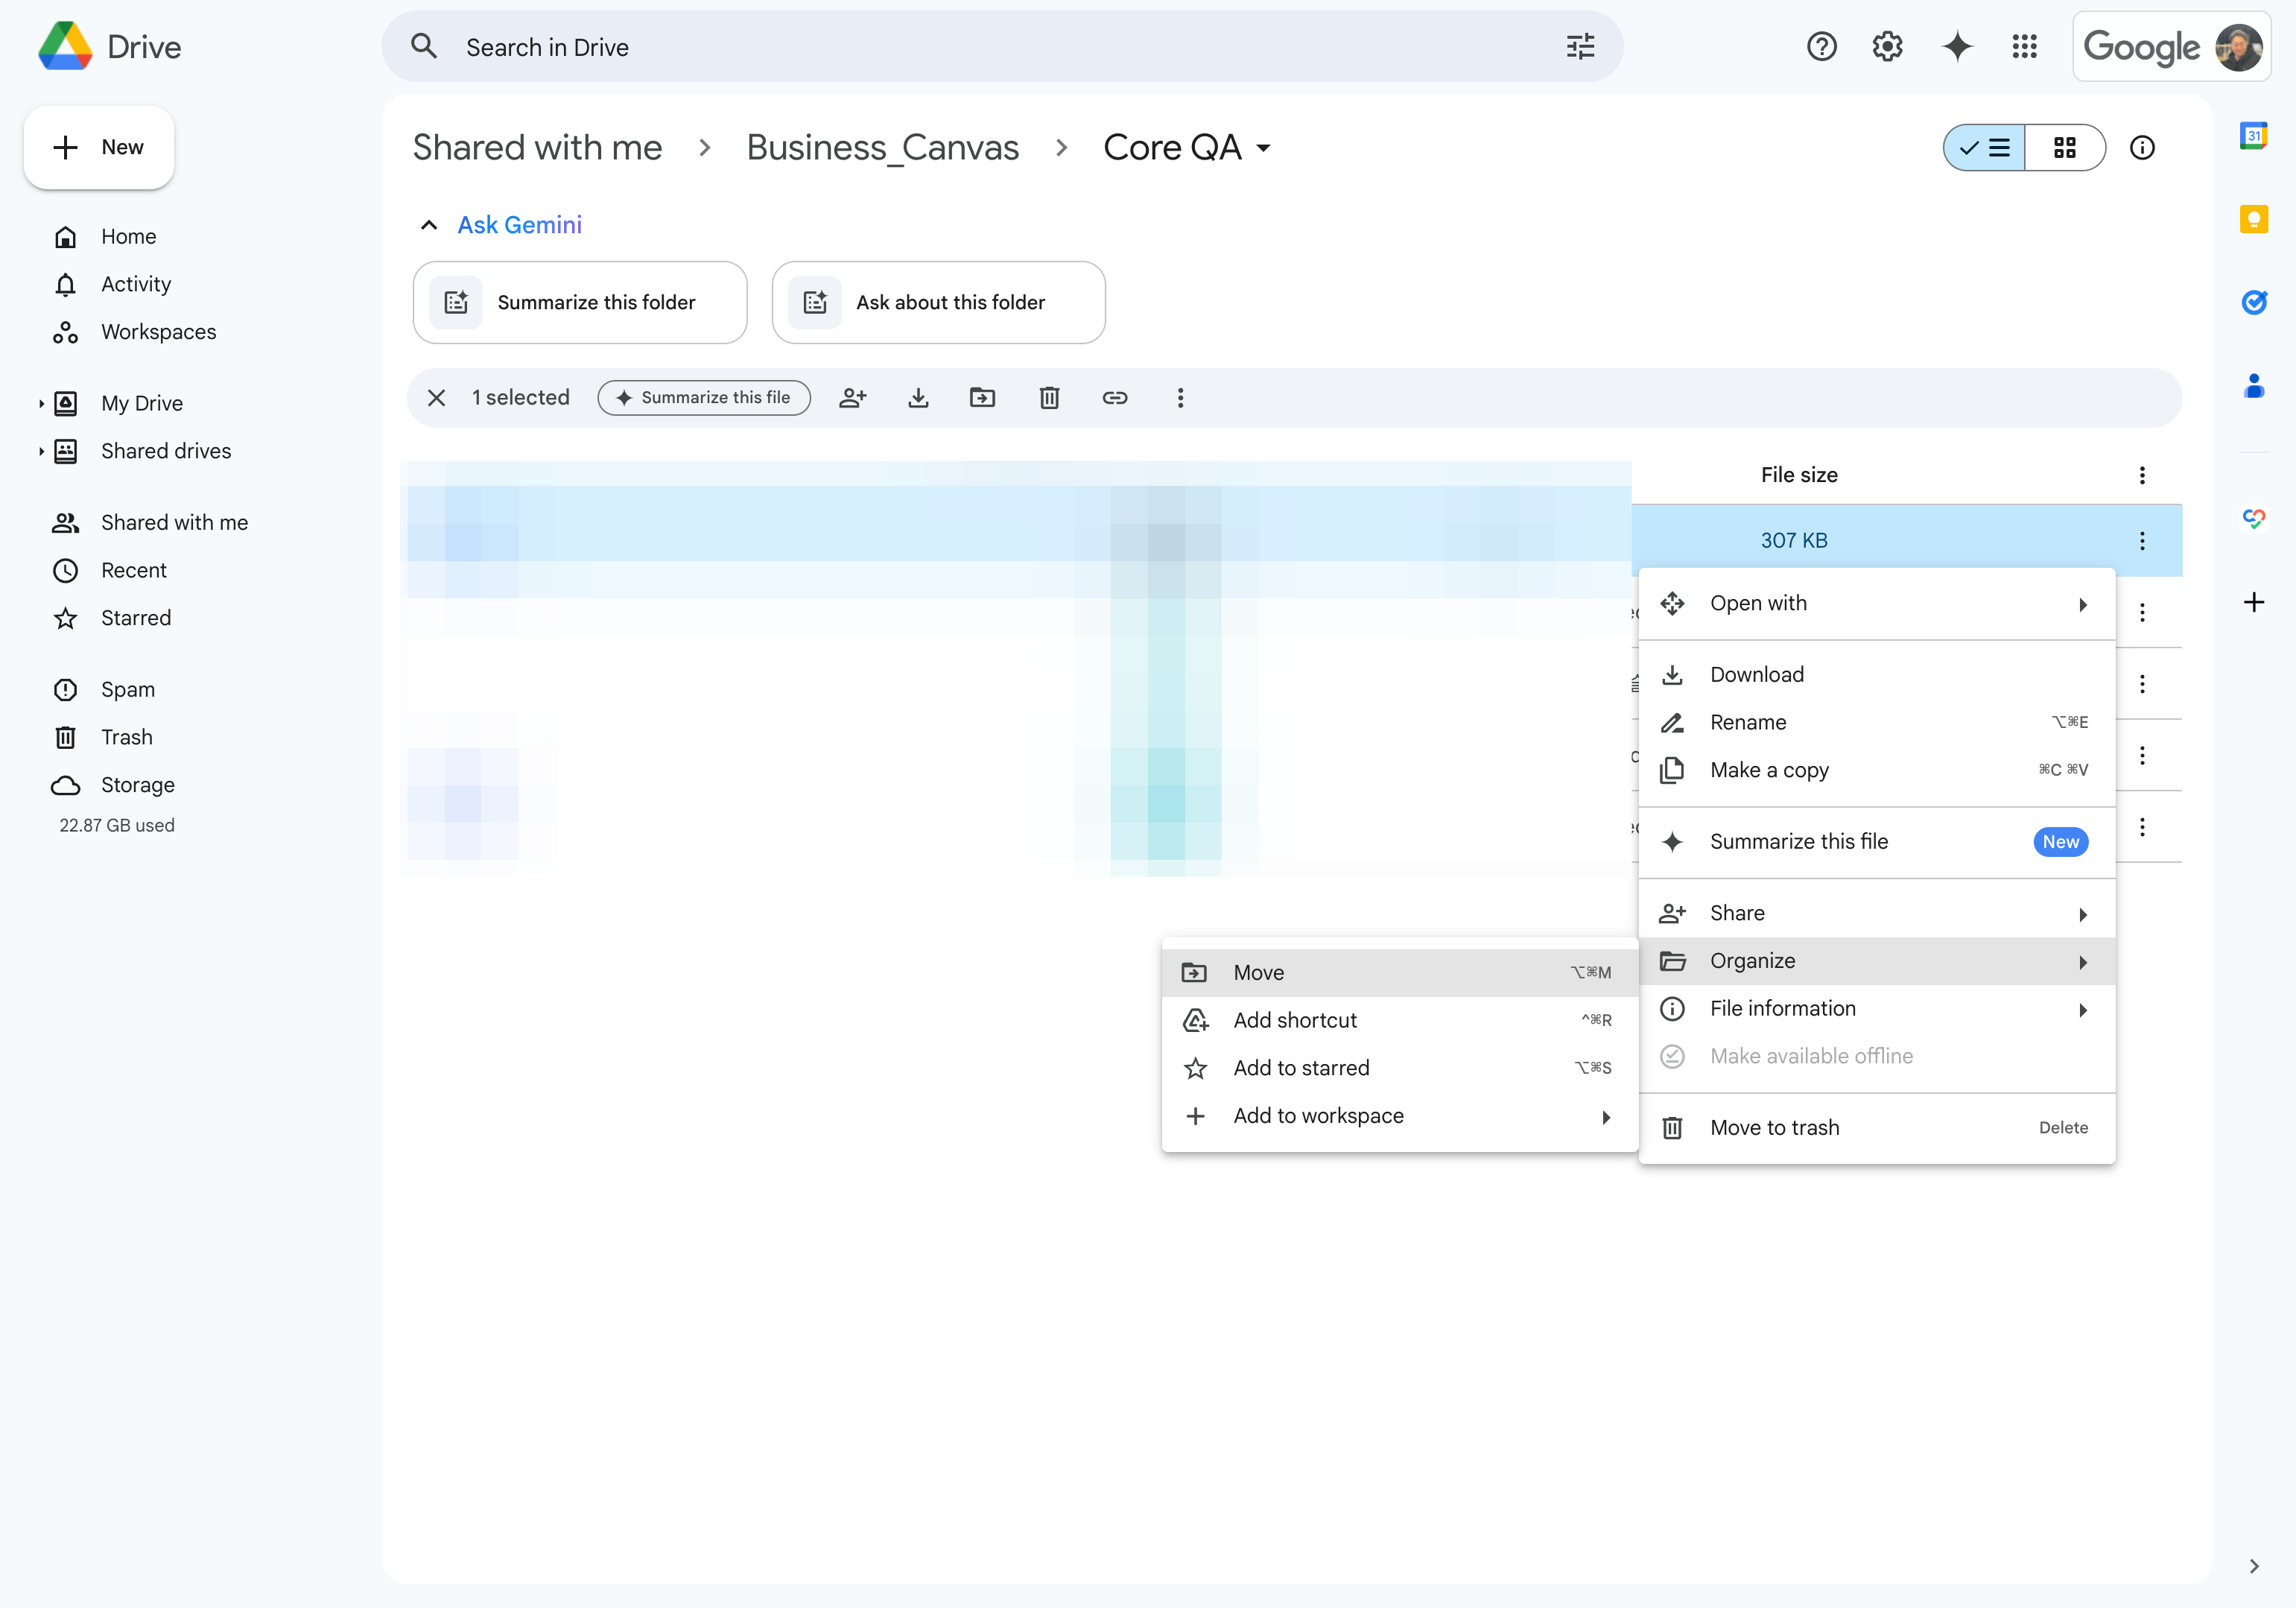Clear selection with X icon

click(436, 398)
